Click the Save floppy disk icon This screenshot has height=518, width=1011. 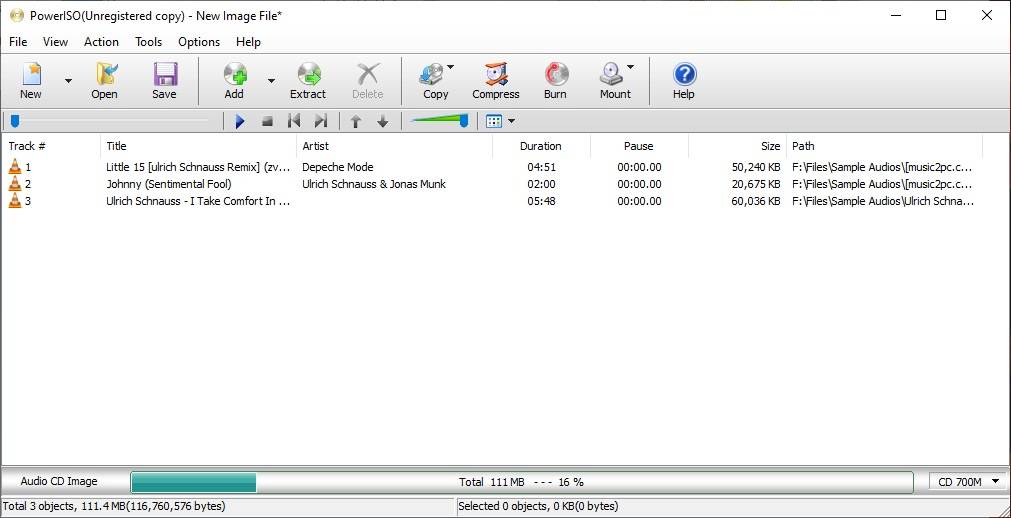coord(165,74)
